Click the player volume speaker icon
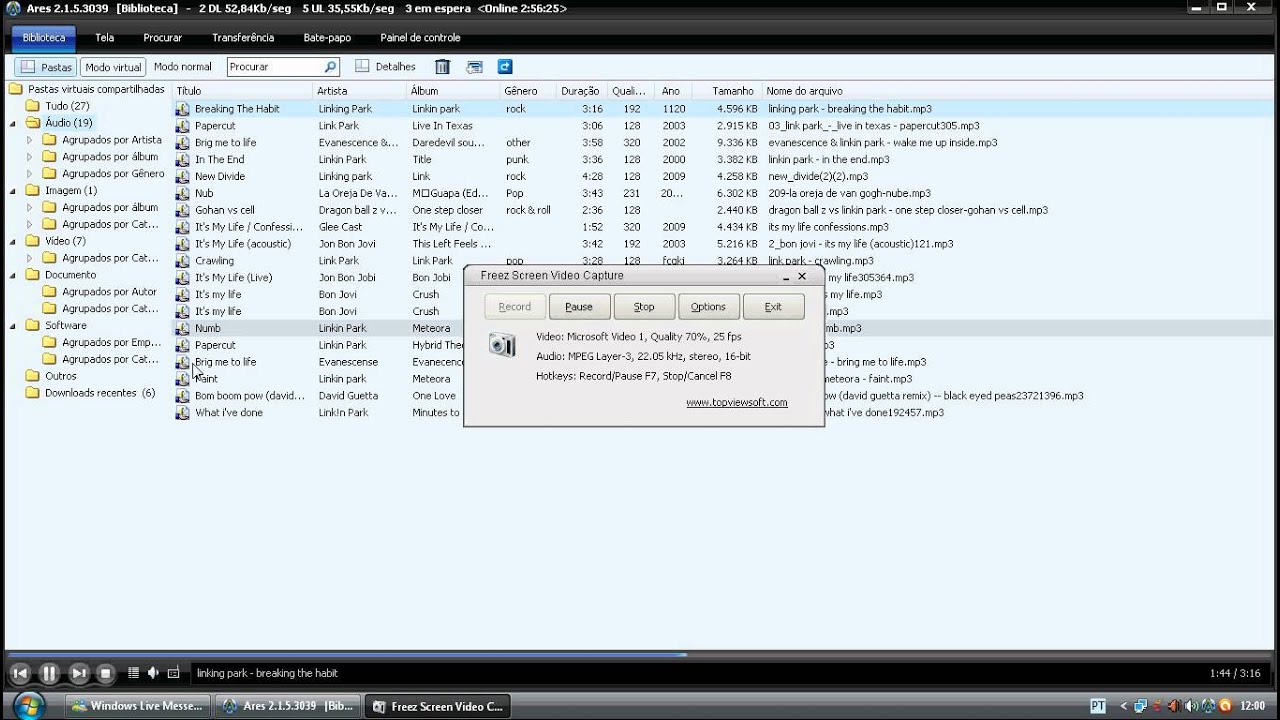This screenshot has width=1280, height=720. 152,673
